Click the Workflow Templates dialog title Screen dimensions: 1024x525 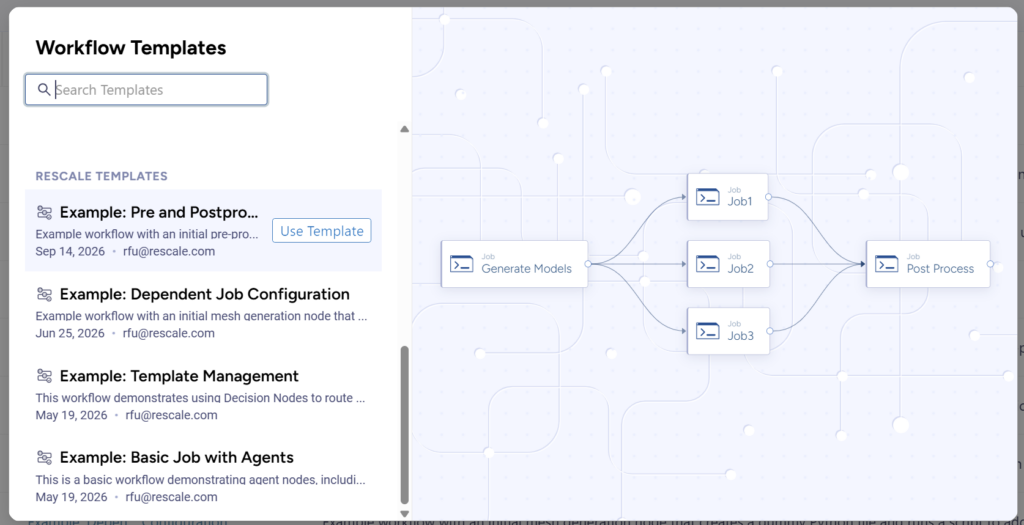(x=131, y=48)
